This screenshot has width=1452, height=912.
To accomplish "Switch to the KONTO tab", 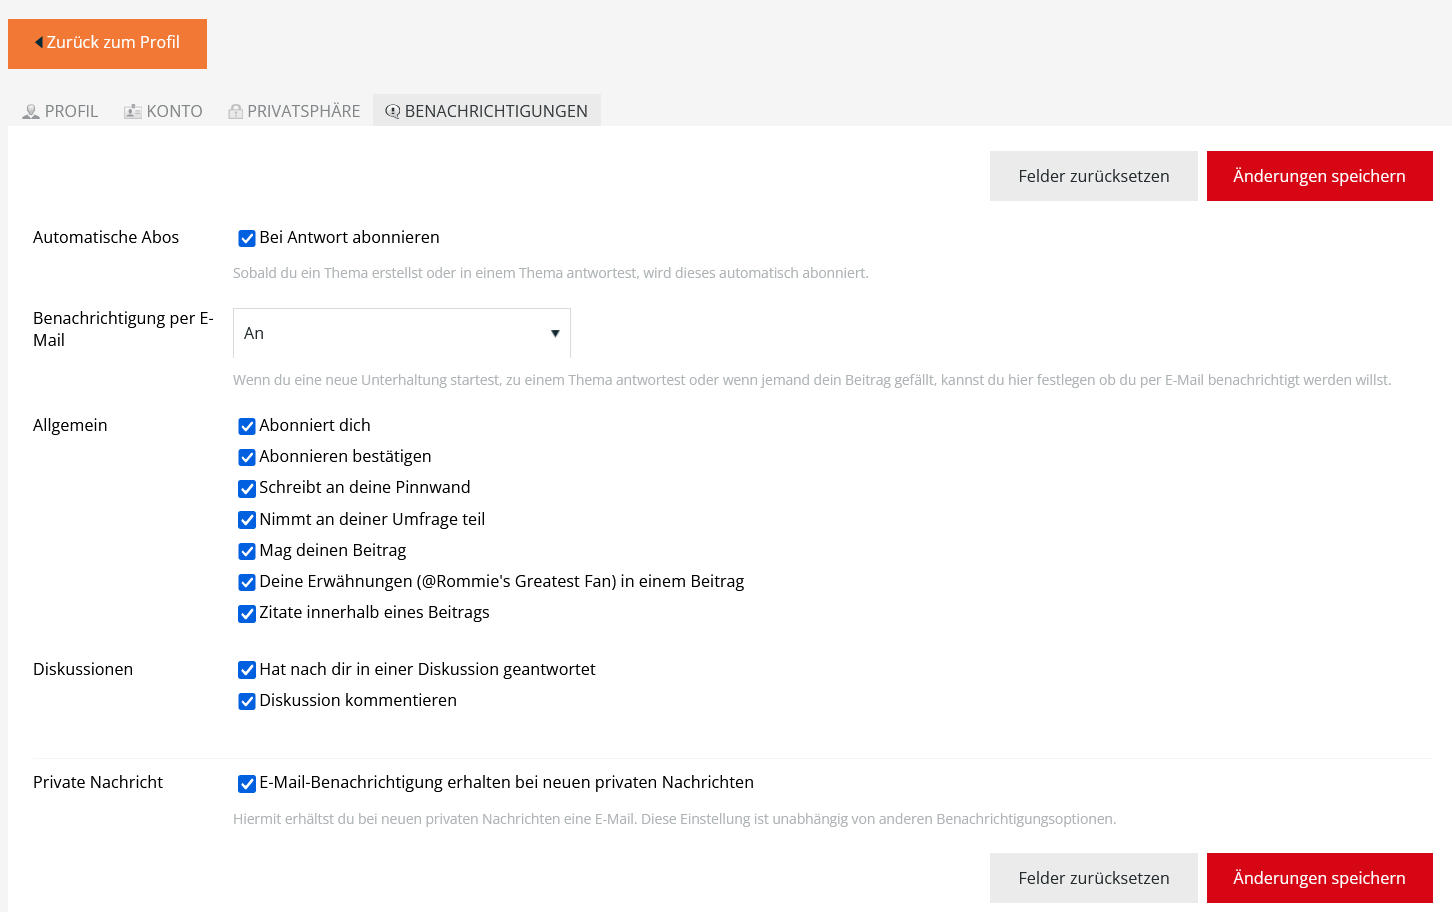I will pyautogui.click(x=163, y=111).
